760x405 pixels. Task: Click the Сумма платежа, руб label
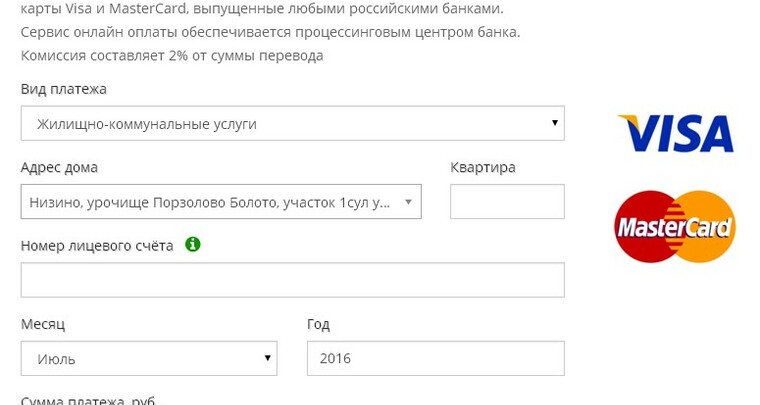[x=88, y=400]
